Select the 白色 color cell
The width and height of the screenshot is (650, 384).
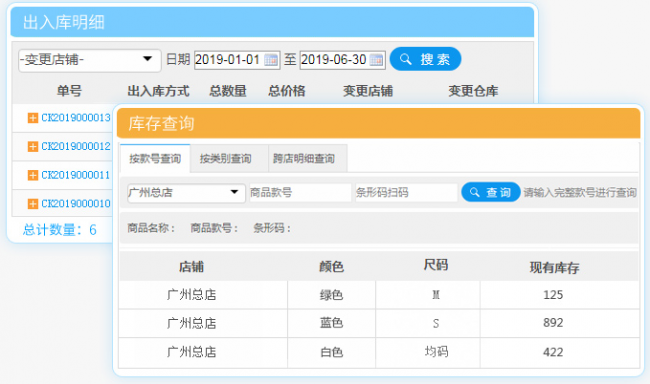(x=332, y=352)
